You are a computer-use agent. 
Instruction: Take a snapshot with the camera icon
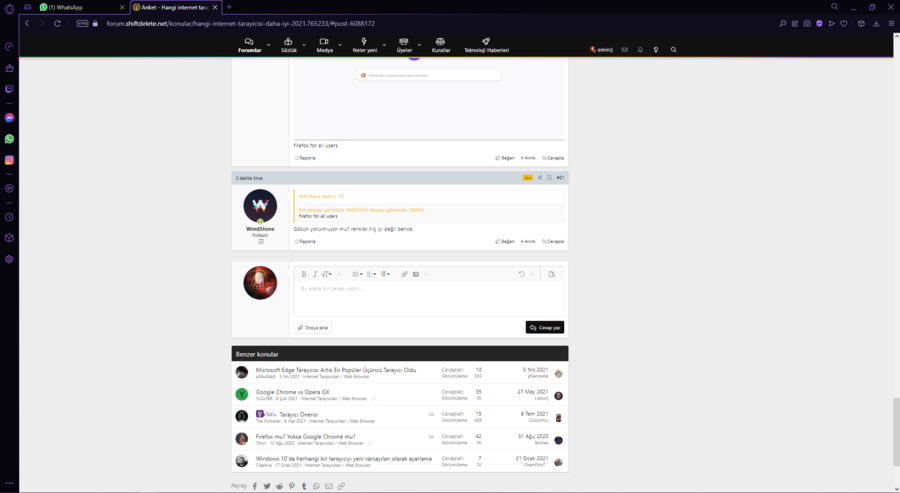[807, 24]
